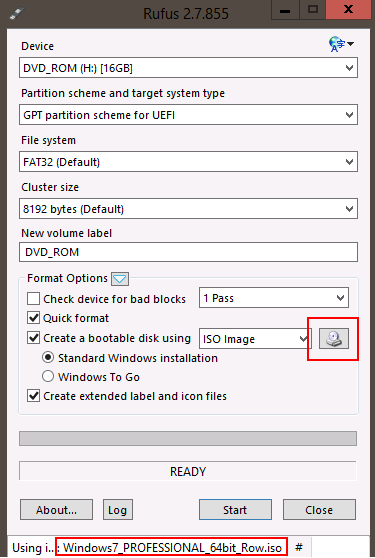The image size is (375, 558).
Task: Toggle the Format Options advanced arrow
Action: 120,279
